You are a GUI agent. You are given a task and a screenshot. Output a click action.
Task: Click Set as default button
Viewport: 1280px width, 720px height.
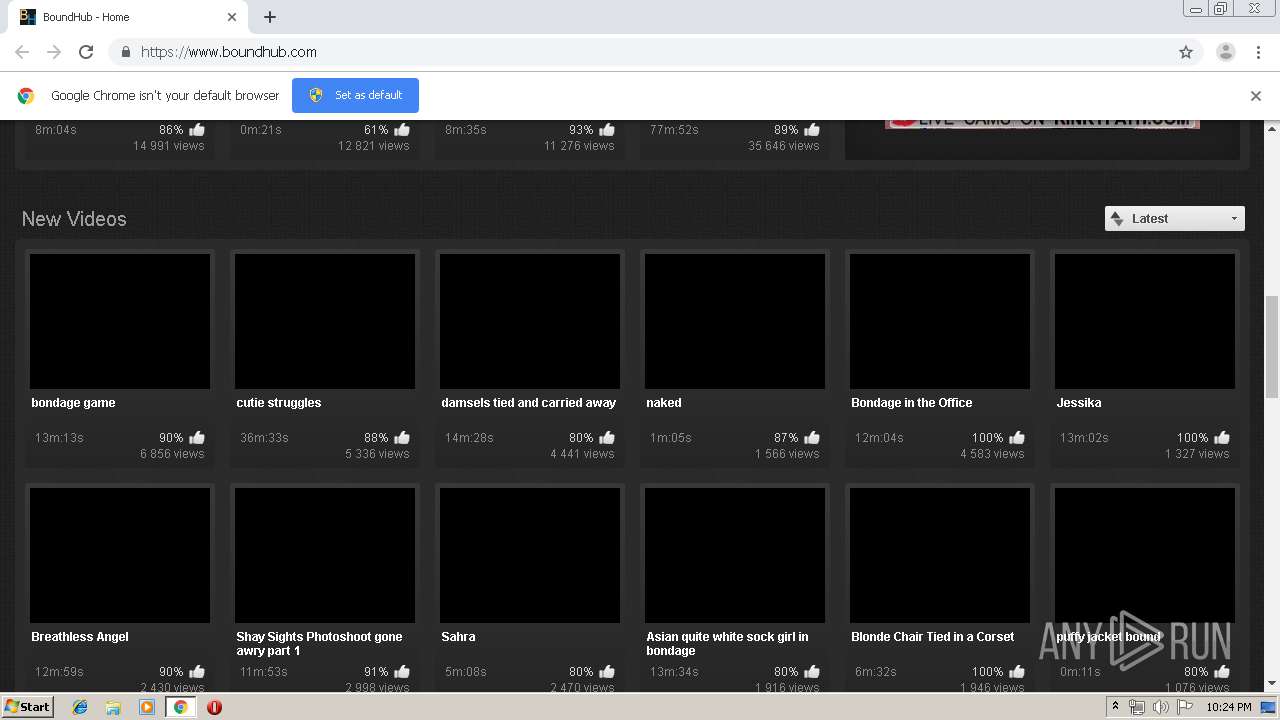click(355, 96)
